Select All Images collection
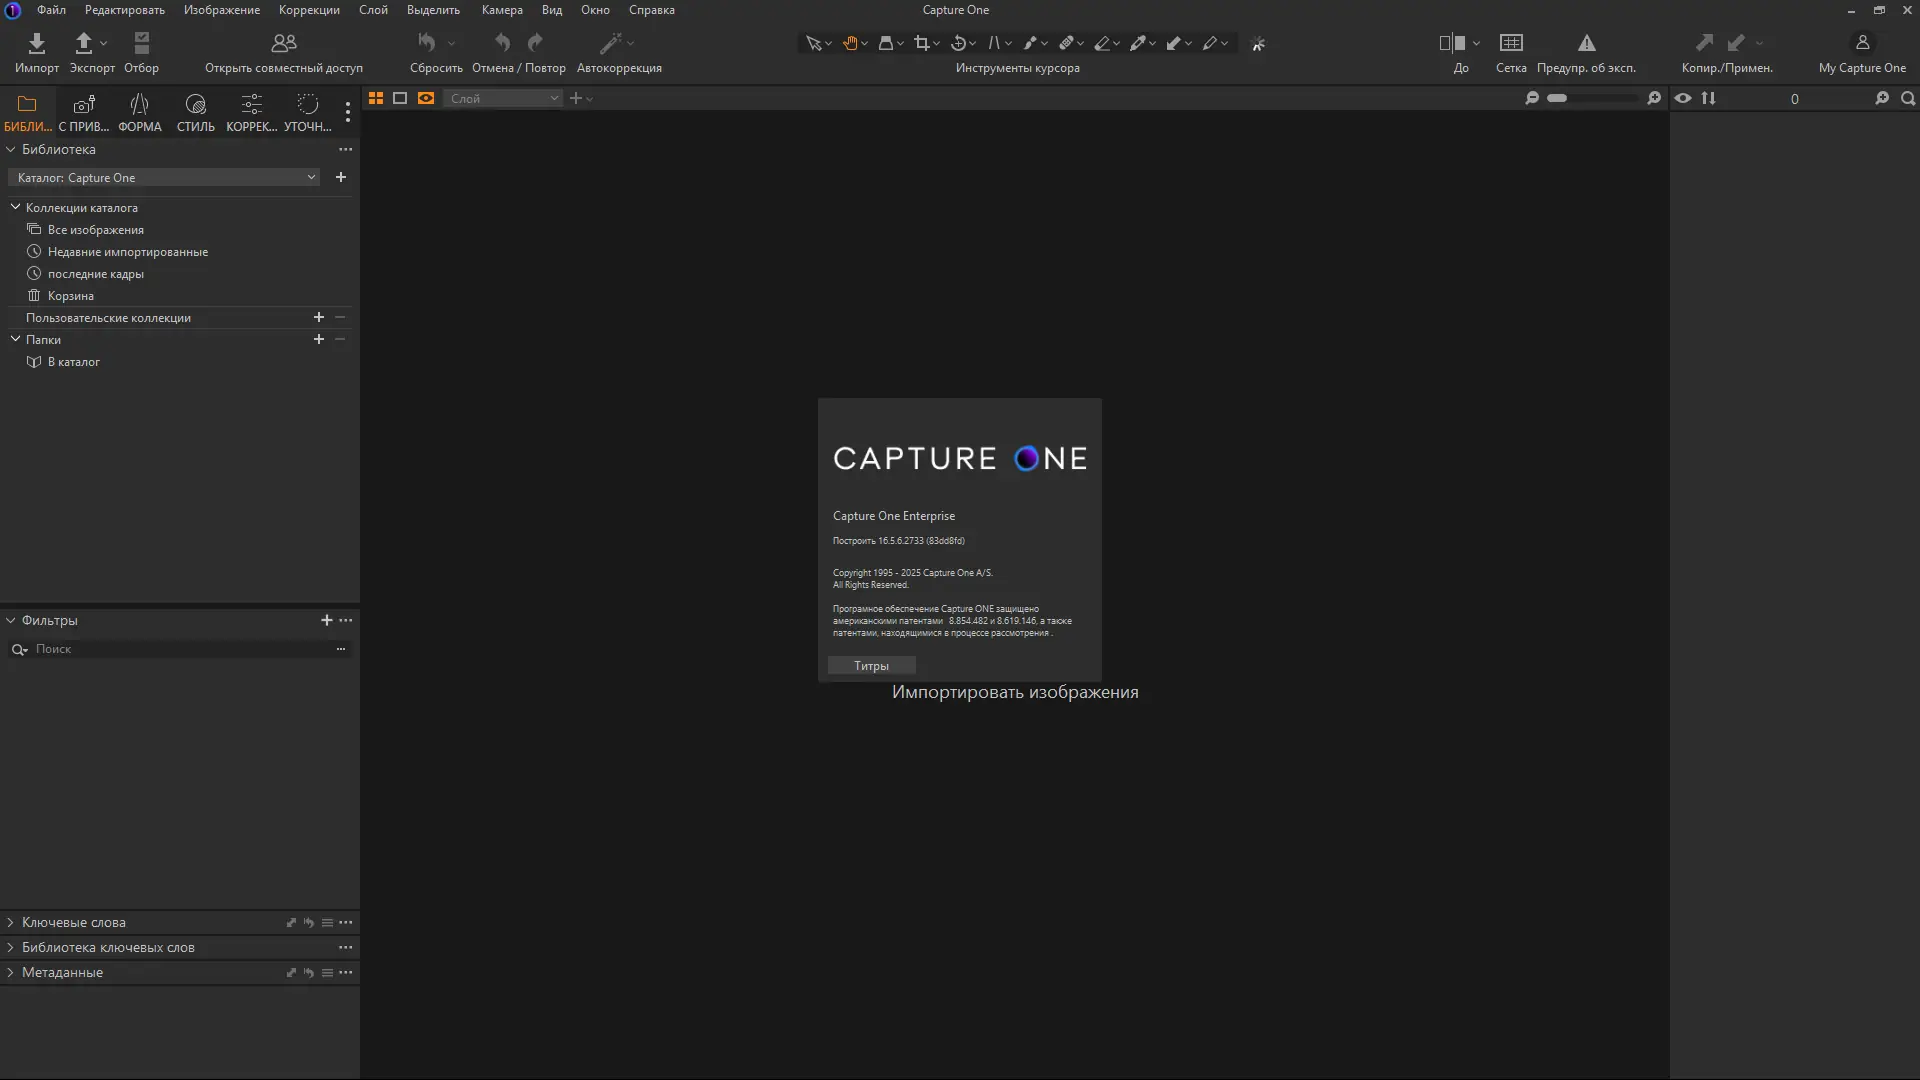Screen dimensions: 1920x1080 point(95,230)
